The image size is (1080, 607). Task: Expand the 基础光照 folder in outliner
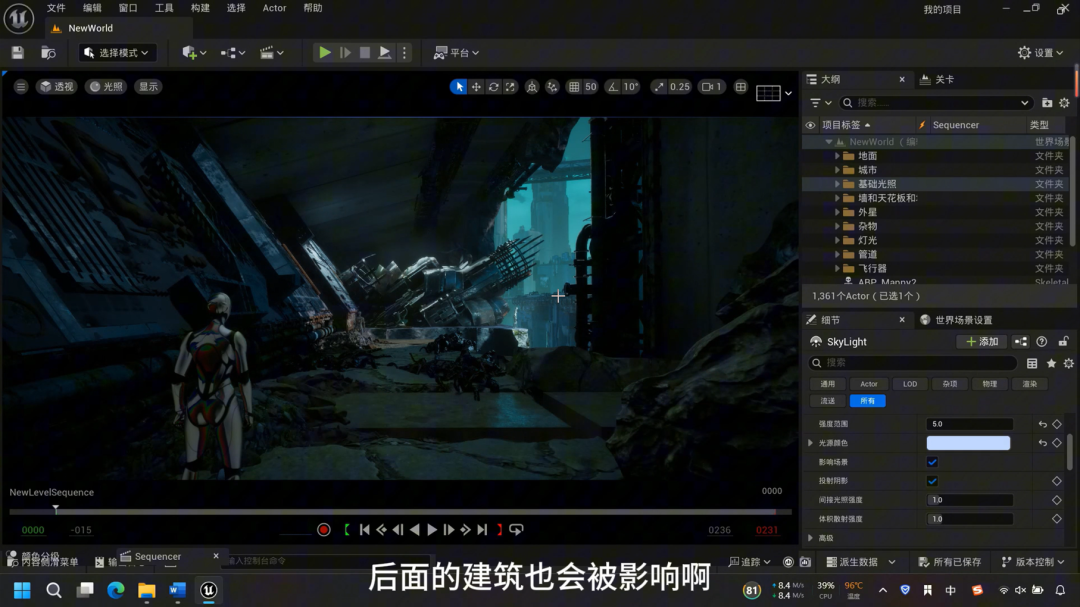(838, 184)
